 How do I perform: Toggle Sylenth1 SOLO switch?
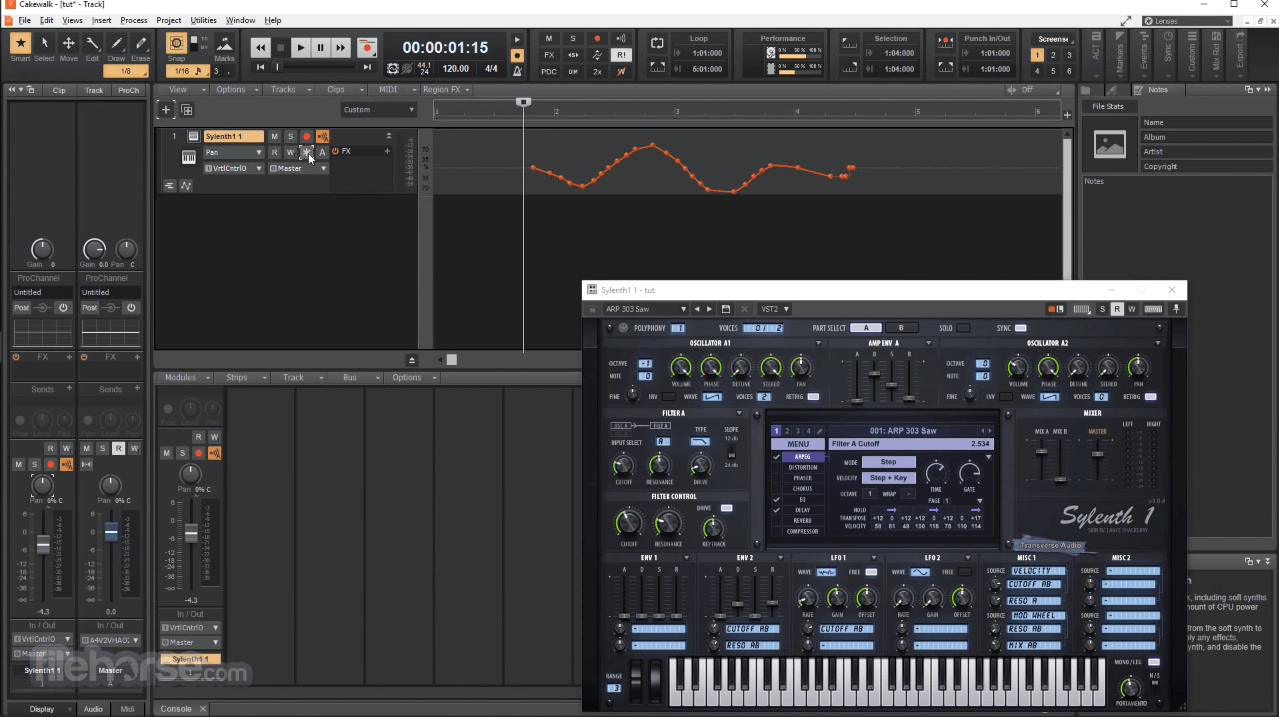(963, 328)
